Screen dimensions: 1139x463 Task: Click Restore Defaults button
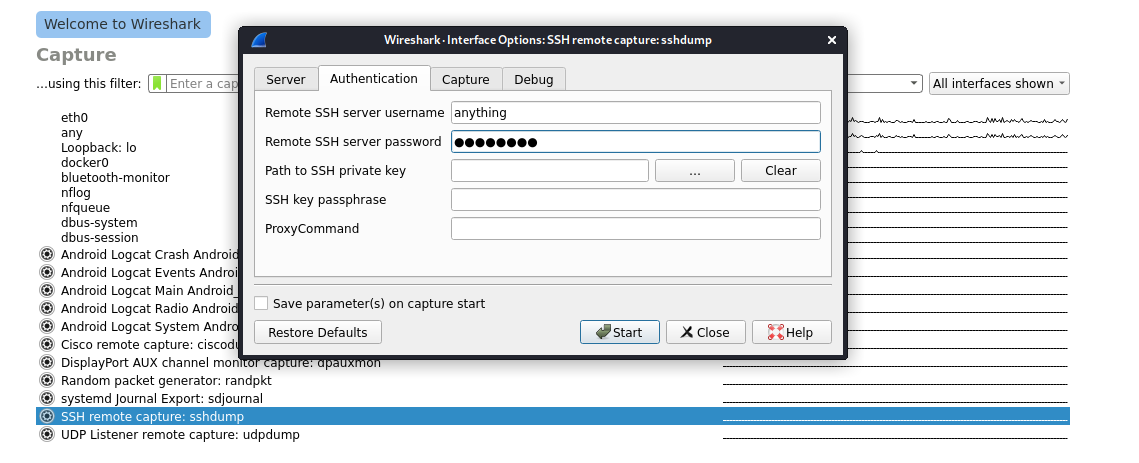point(317,332)
